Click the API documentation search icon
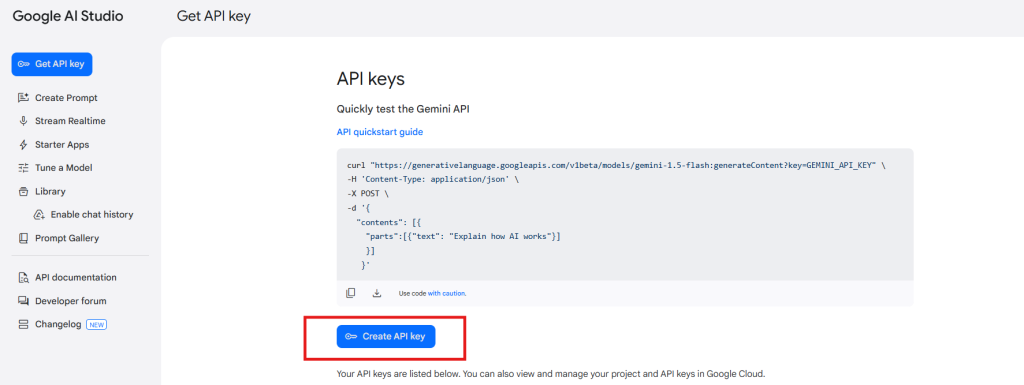Viewport: 1024px width, 385px height. 24,277
